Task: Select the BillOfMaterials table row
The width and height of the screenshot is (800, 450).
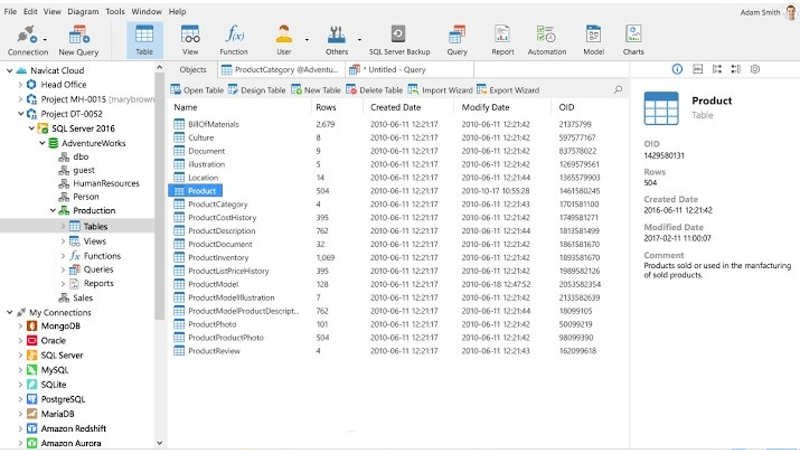Action: [396, 124]
